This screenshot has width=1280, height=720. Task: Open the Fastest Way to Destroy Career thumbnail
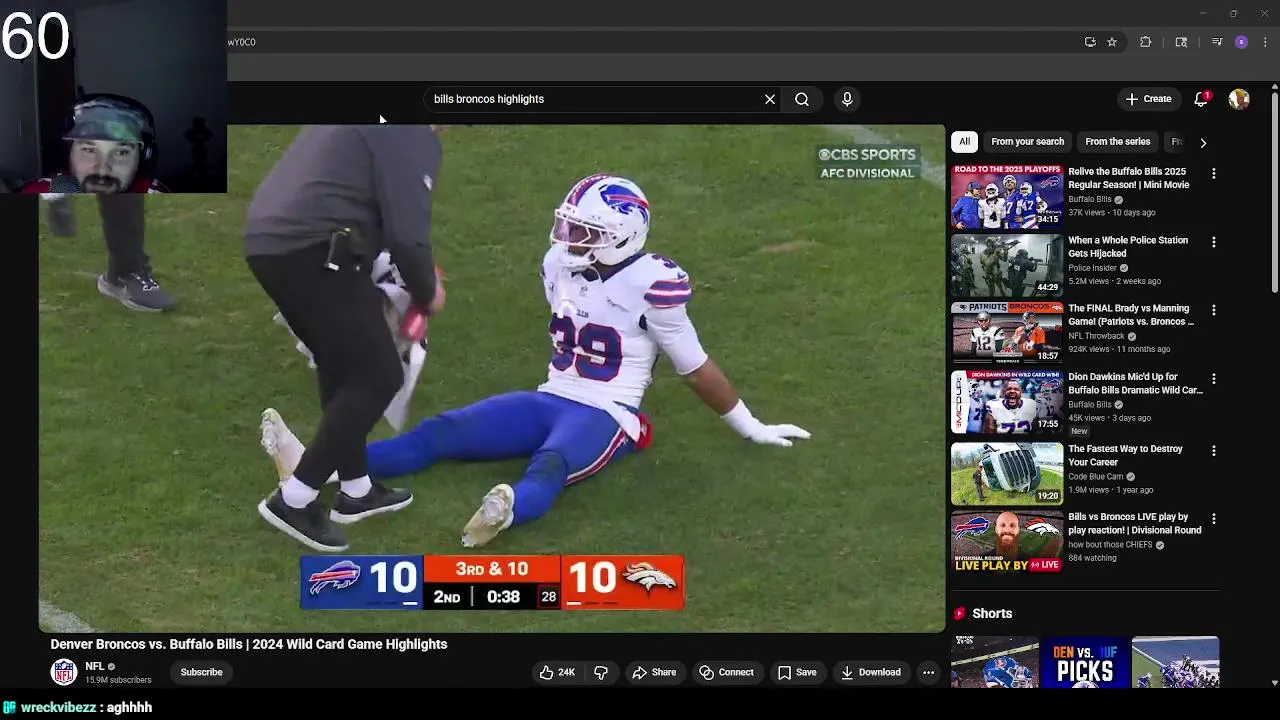point(1007,474)
